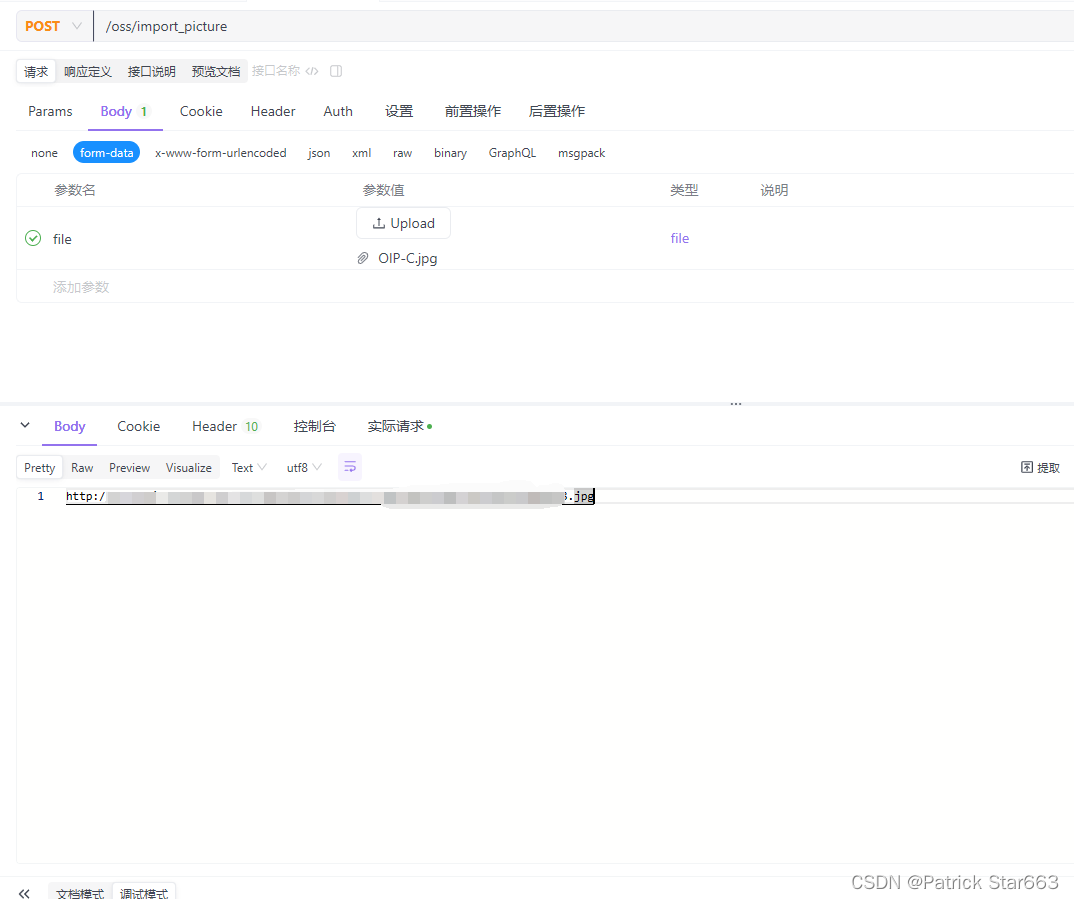Select the binary body type option

tap(450, 152)
